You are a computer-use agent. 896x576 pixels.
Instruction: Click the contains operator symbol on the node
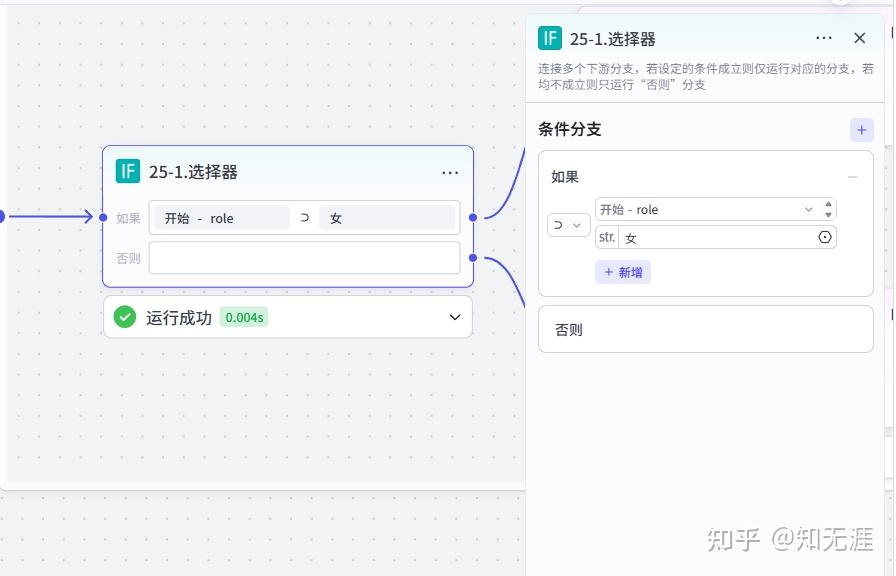305,218
